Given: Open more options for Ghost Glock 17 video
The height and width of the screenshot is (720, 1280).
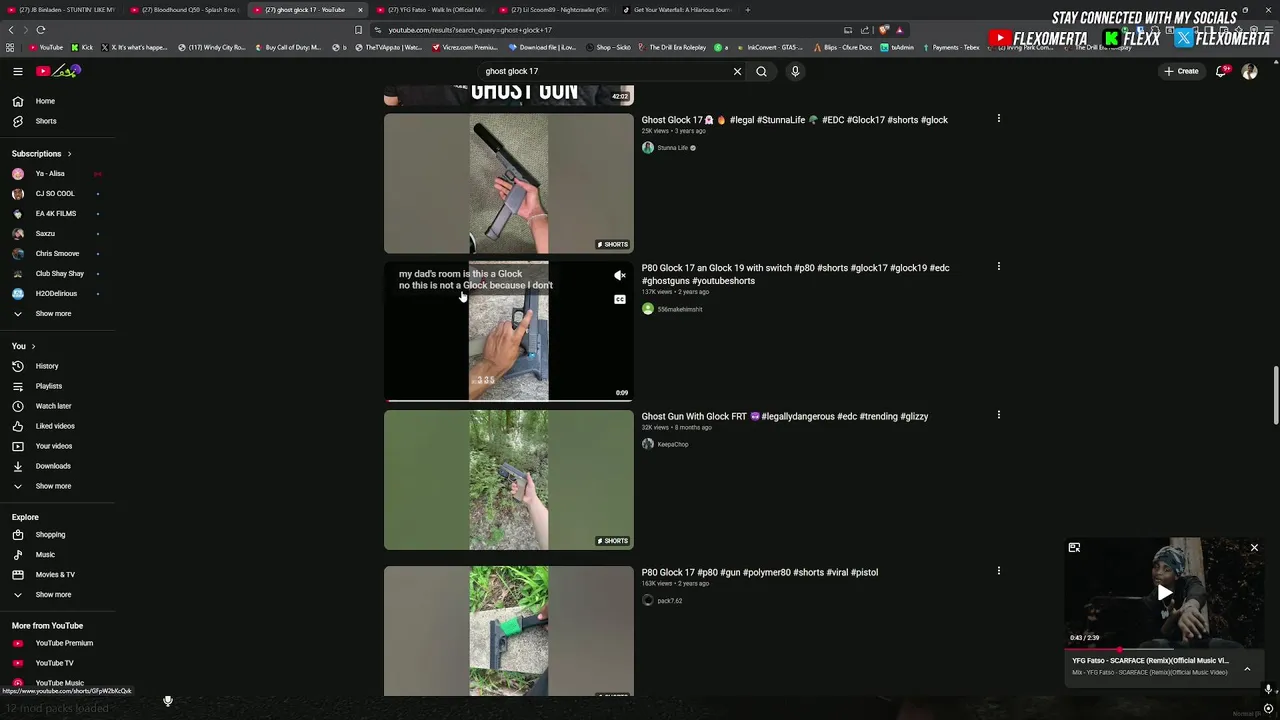Looking at the screenshot, I should 998,119.
